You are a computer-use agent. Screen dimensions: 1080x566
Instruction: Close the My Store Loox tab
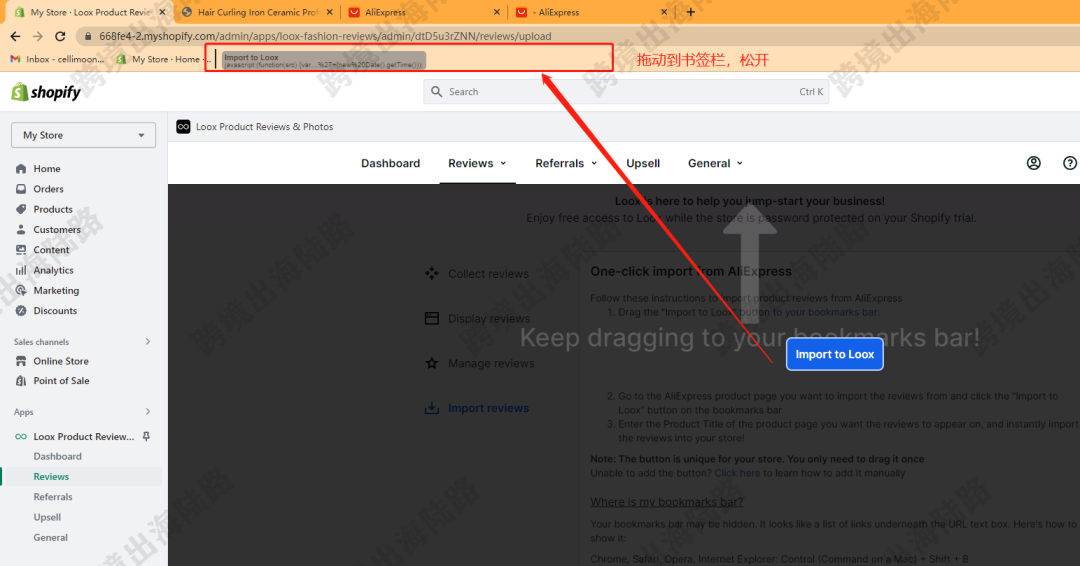163,12
